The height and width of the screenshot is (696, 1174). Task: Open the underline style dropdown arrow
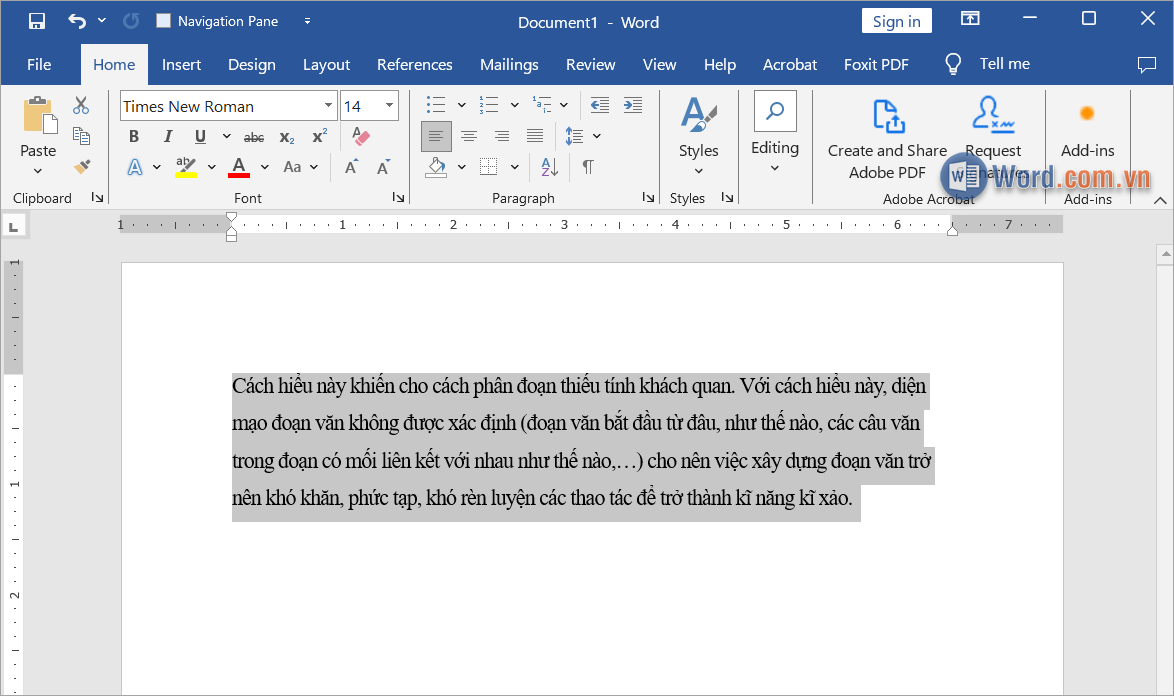[226, 136]
